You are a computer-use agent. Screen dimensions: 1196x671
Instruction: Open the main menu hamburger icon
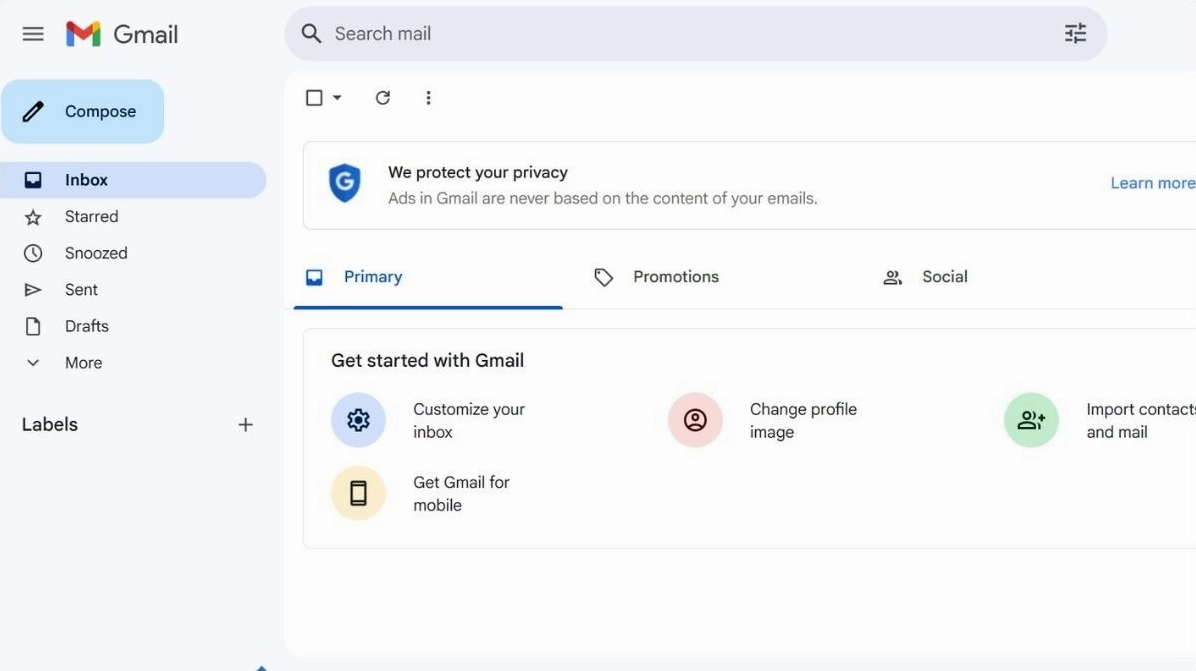tap(32, 33)
